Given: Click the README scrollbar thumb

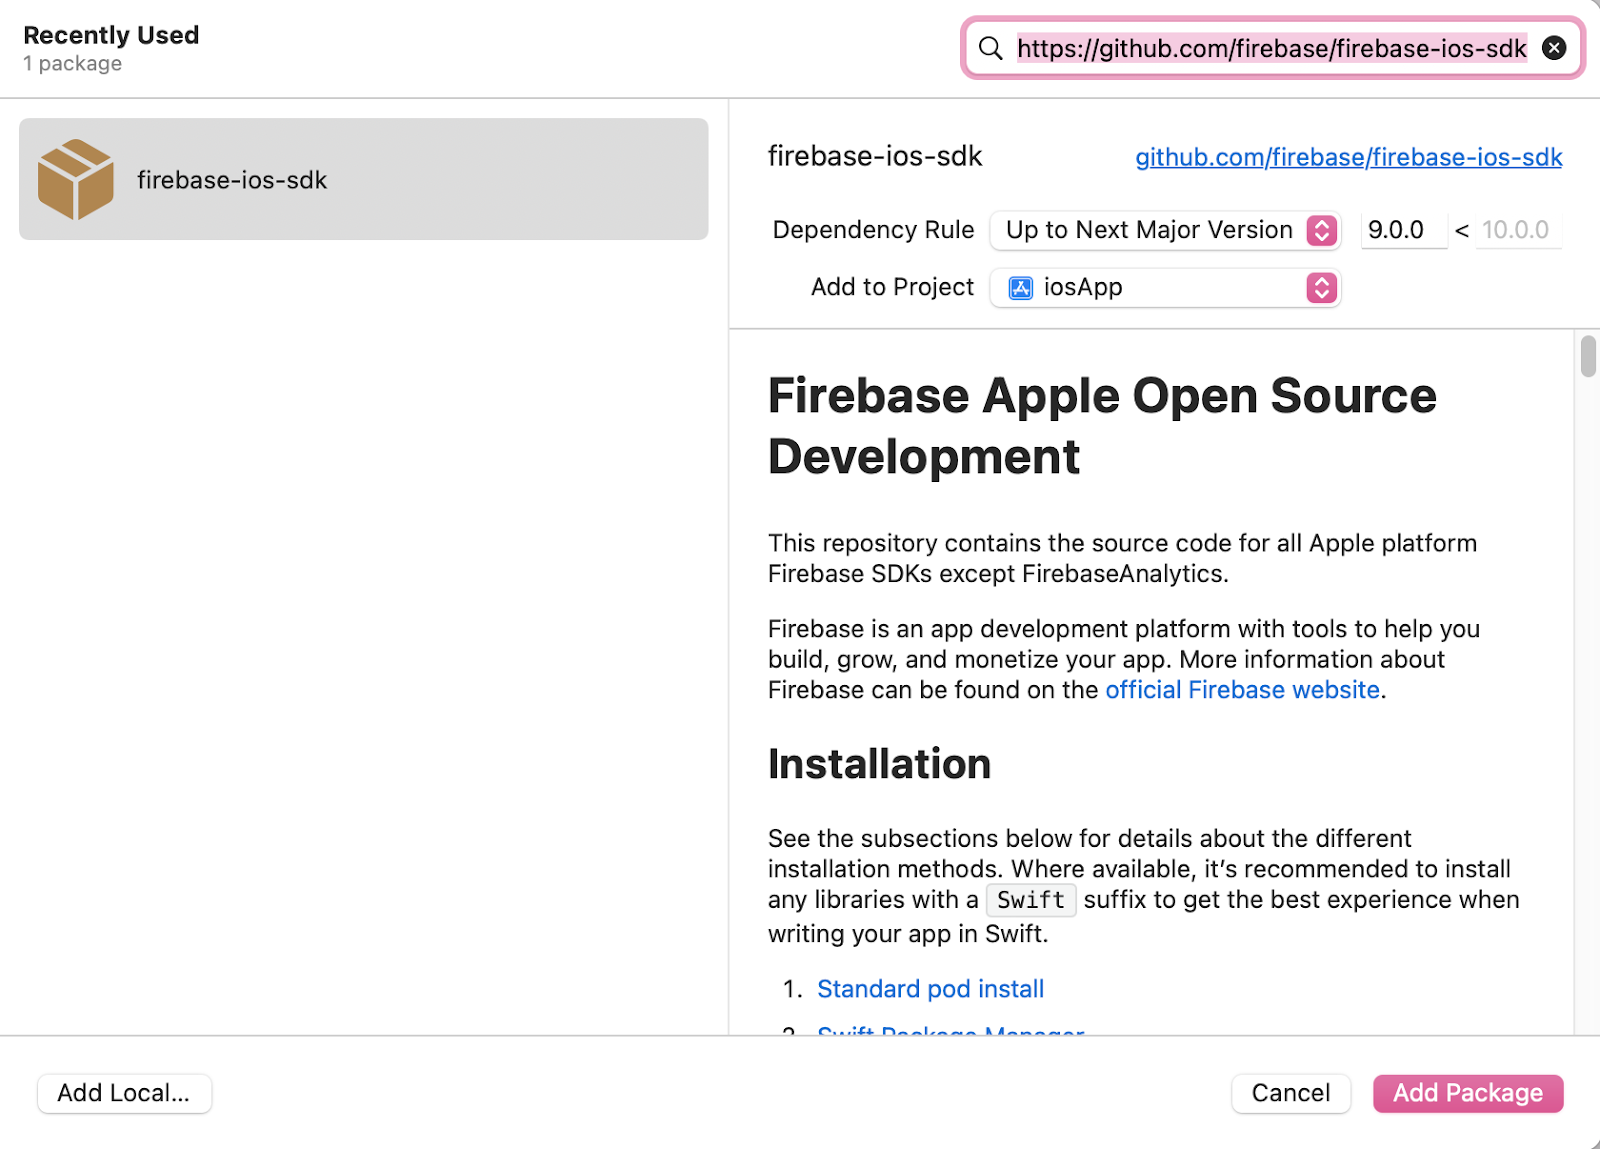Looking at the screenshot, I should (1588, 356).
